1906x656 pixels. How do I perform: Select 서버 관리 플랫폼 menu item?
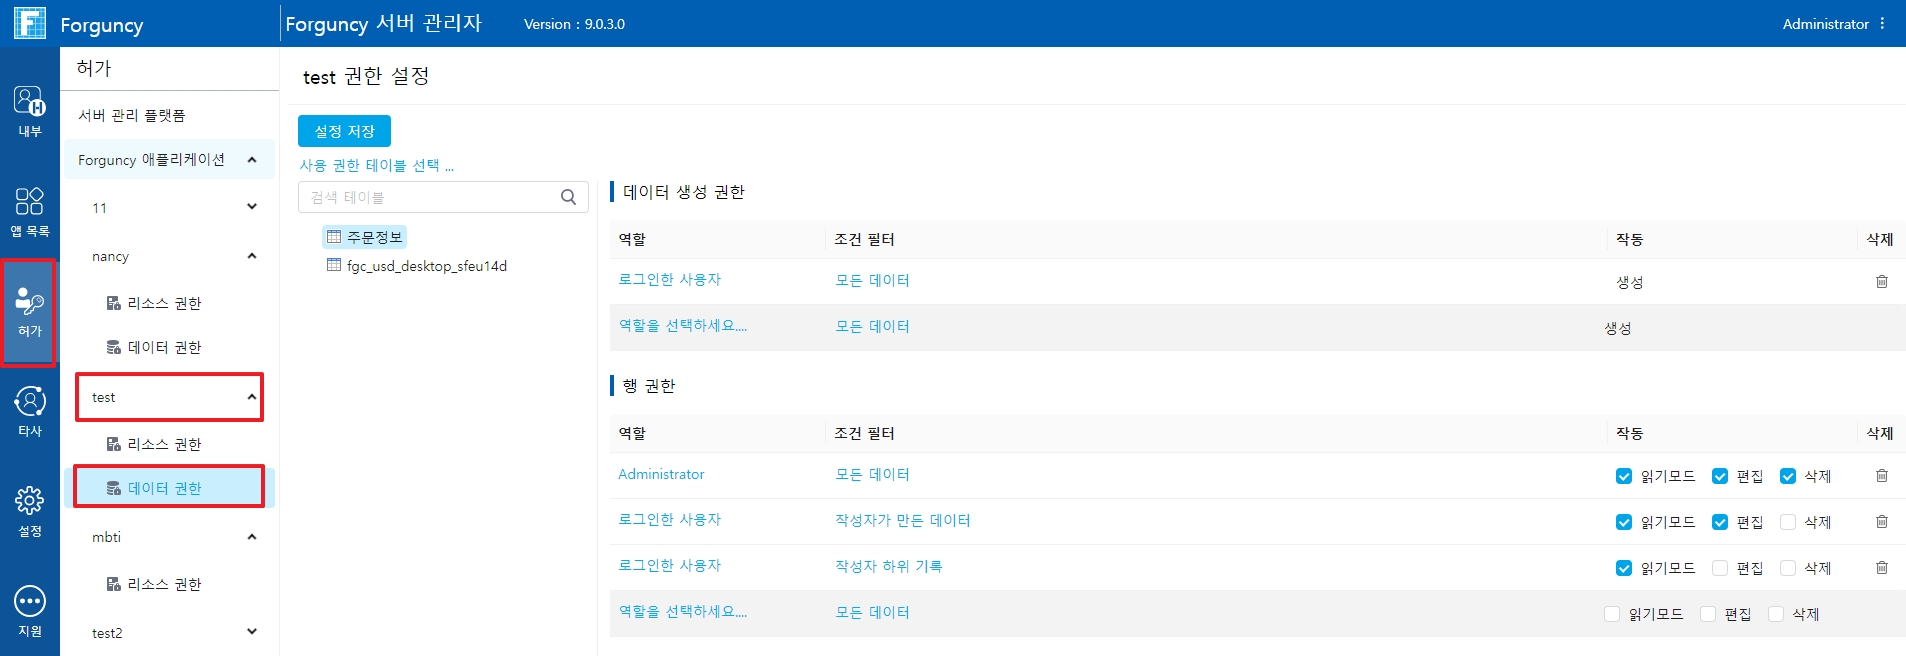coord(132,116)
